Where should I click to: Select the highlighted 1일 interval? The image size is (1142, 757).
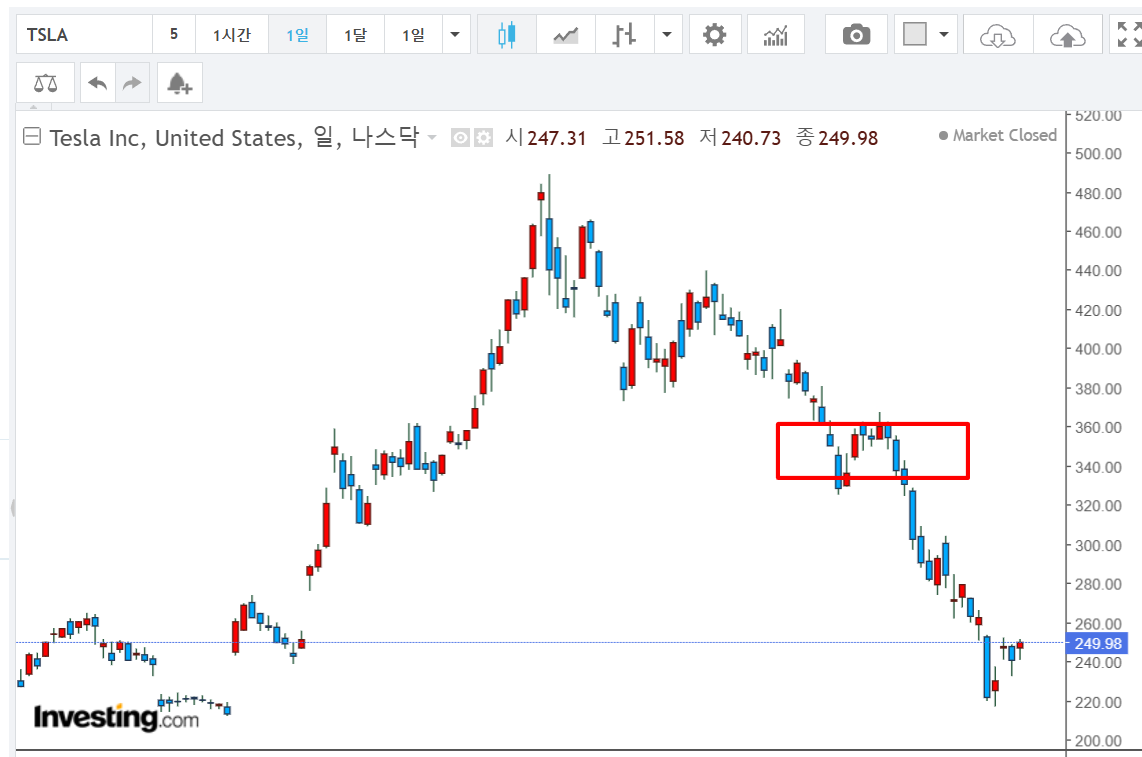297,34
